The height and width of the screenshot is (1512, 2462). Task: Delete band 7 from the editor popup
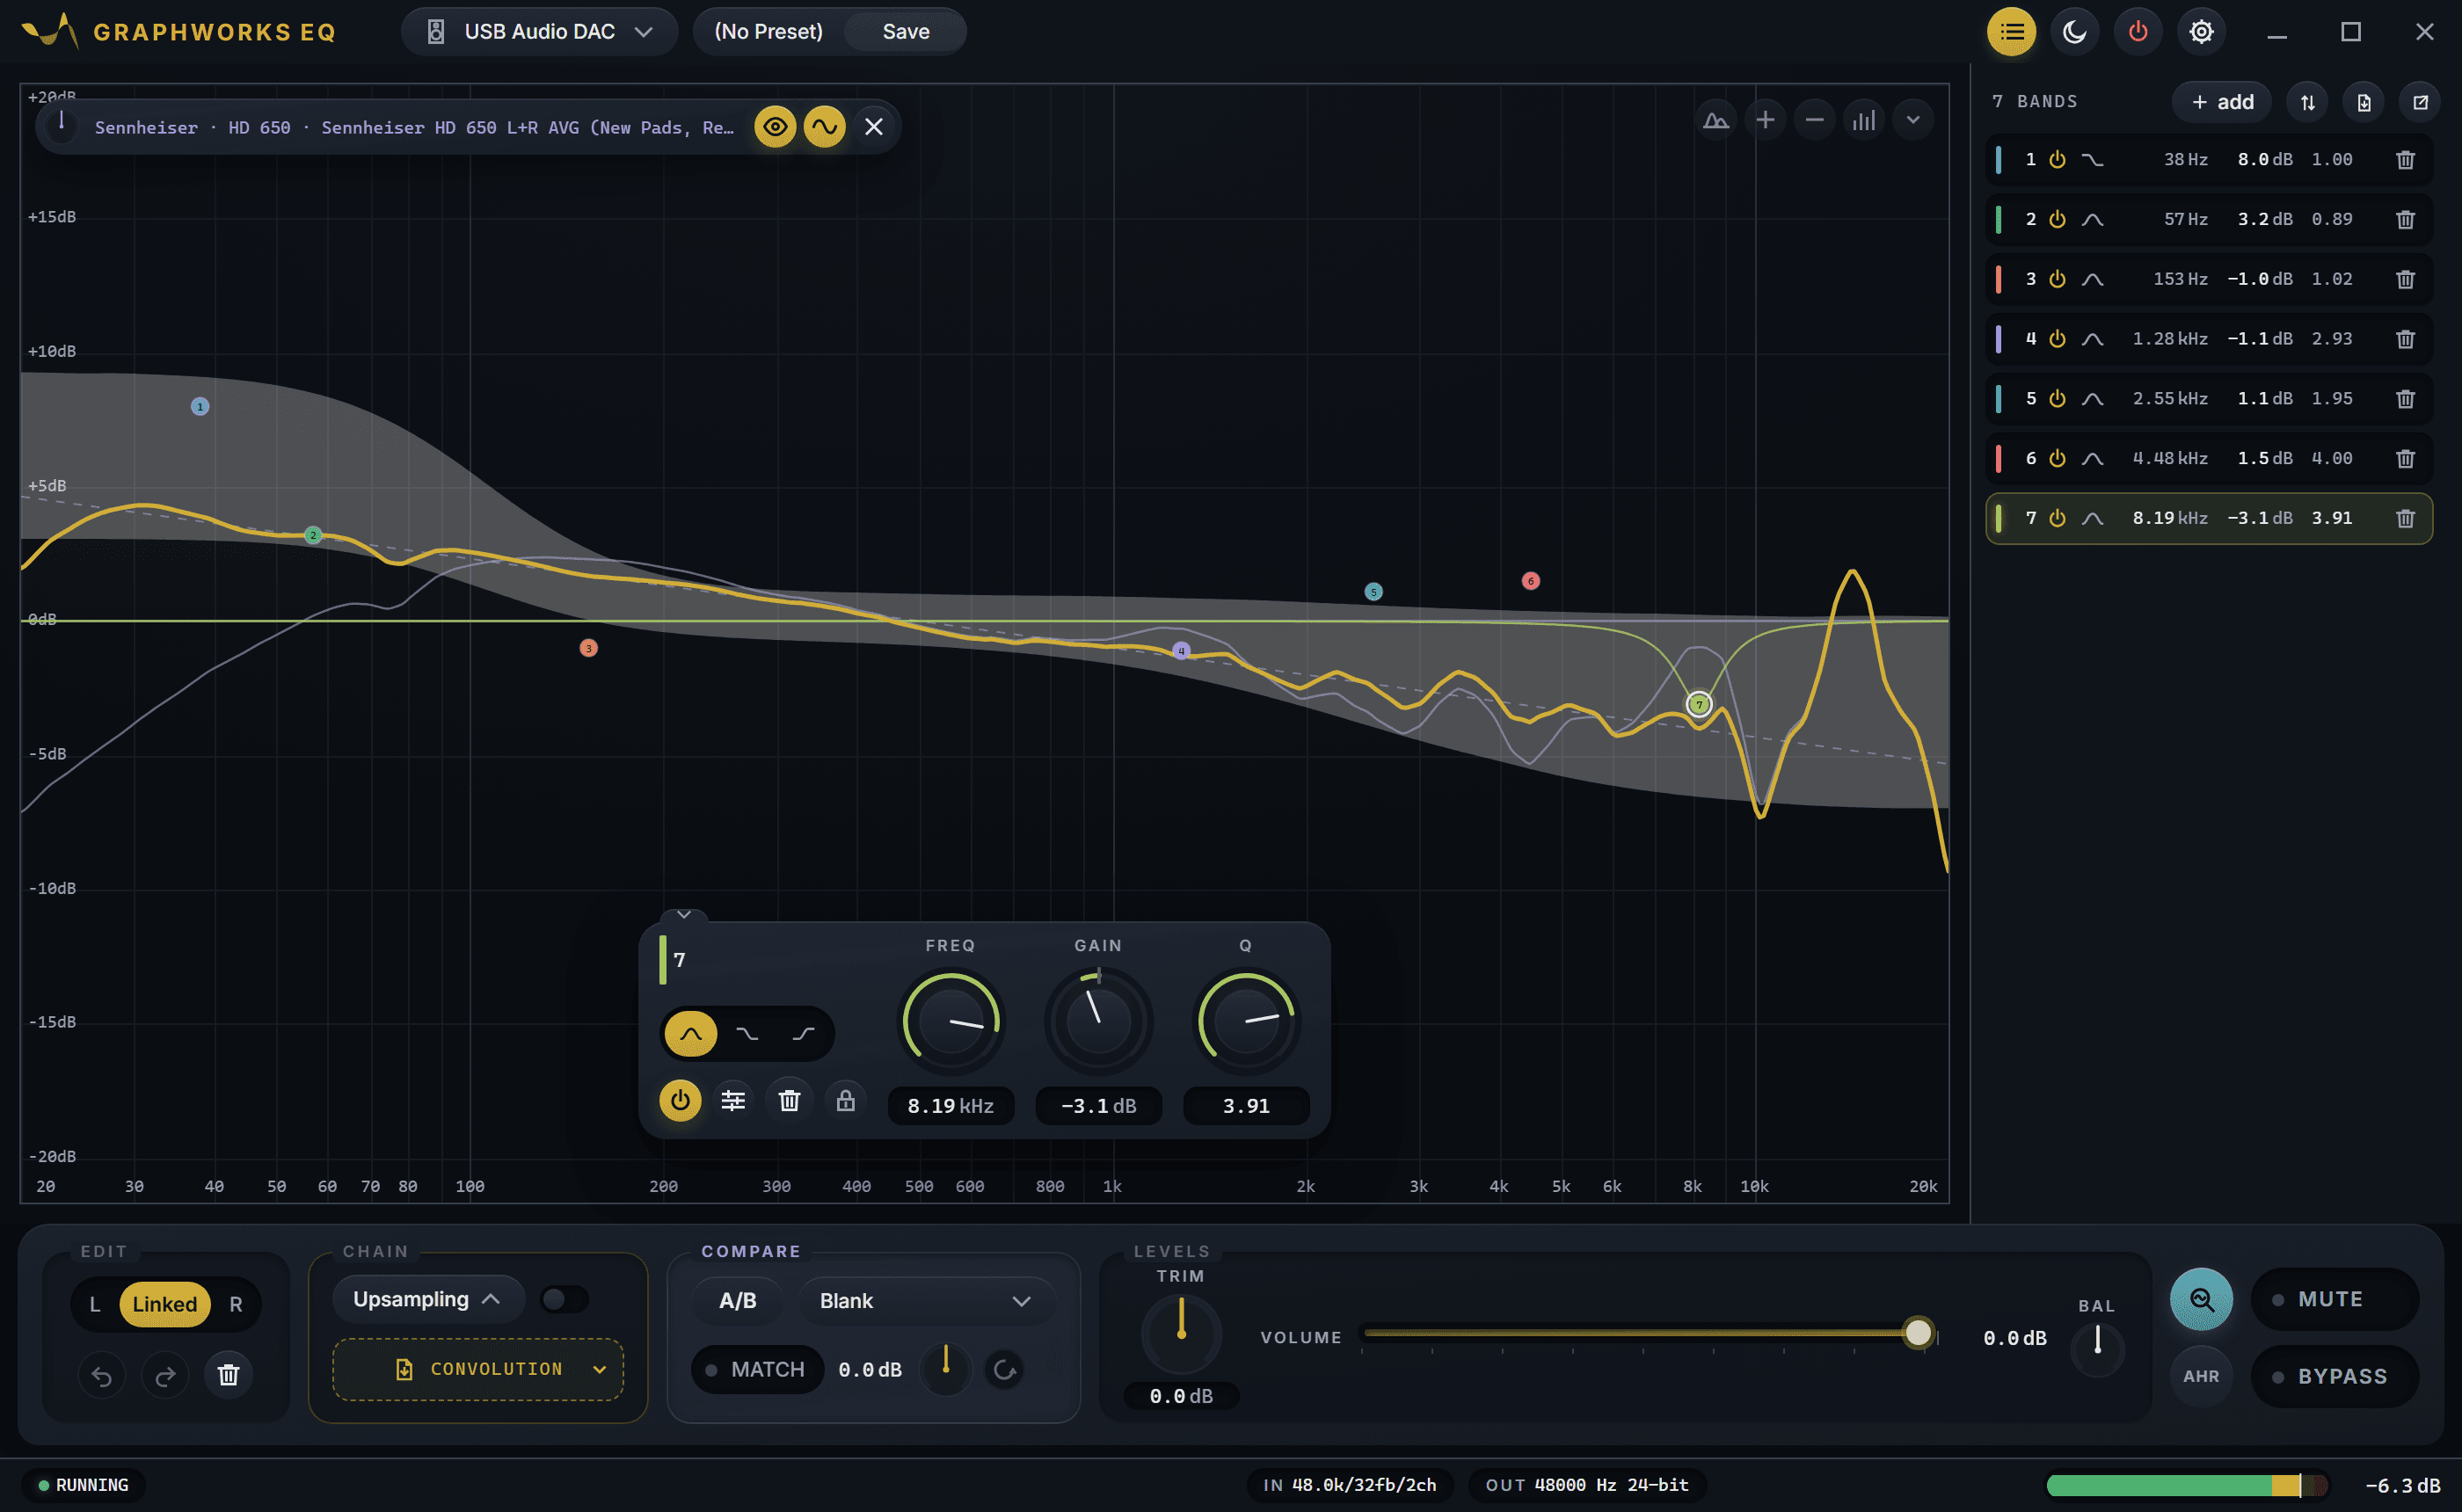coord(789,1100)
